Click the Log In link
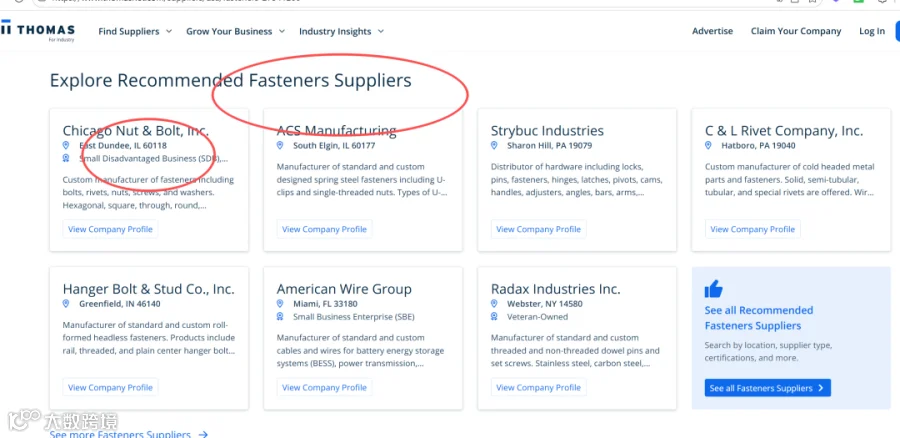Image resolution: width=900 pixels, height=438 pixels. [872, 32]
